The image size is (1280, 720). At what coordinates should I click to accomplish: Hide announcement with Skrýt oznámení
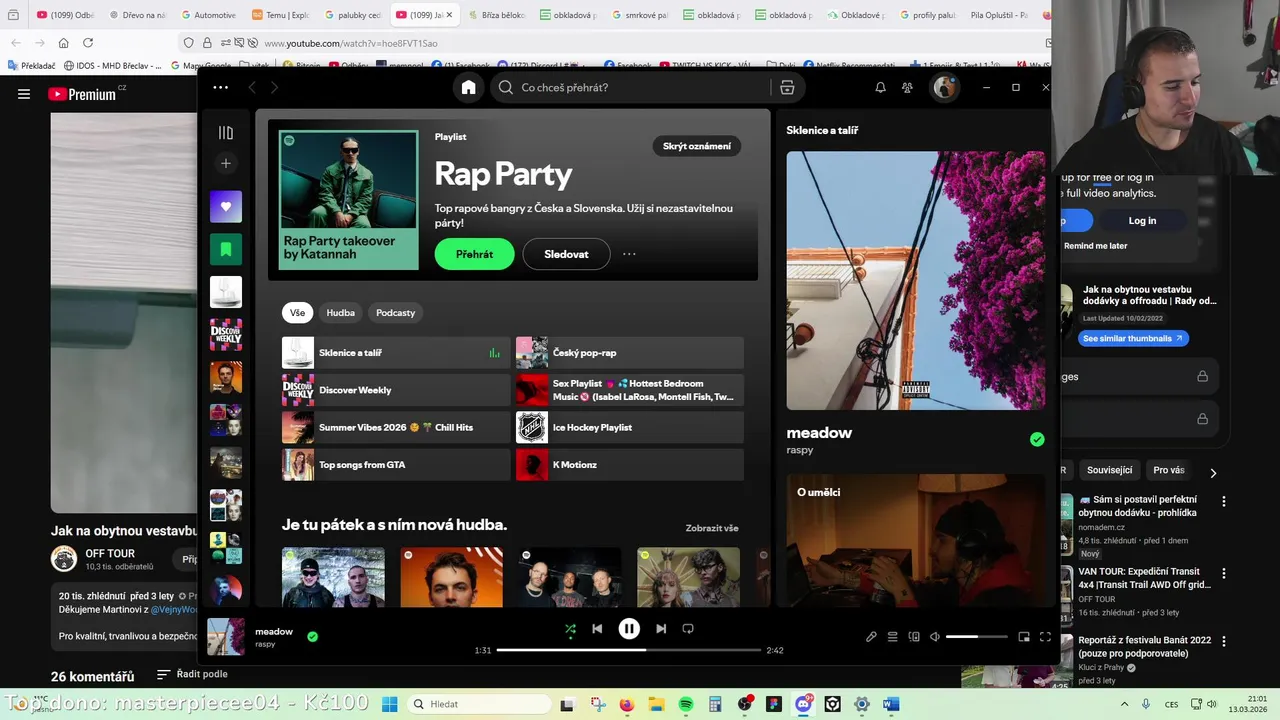click(x=697, y=146)
